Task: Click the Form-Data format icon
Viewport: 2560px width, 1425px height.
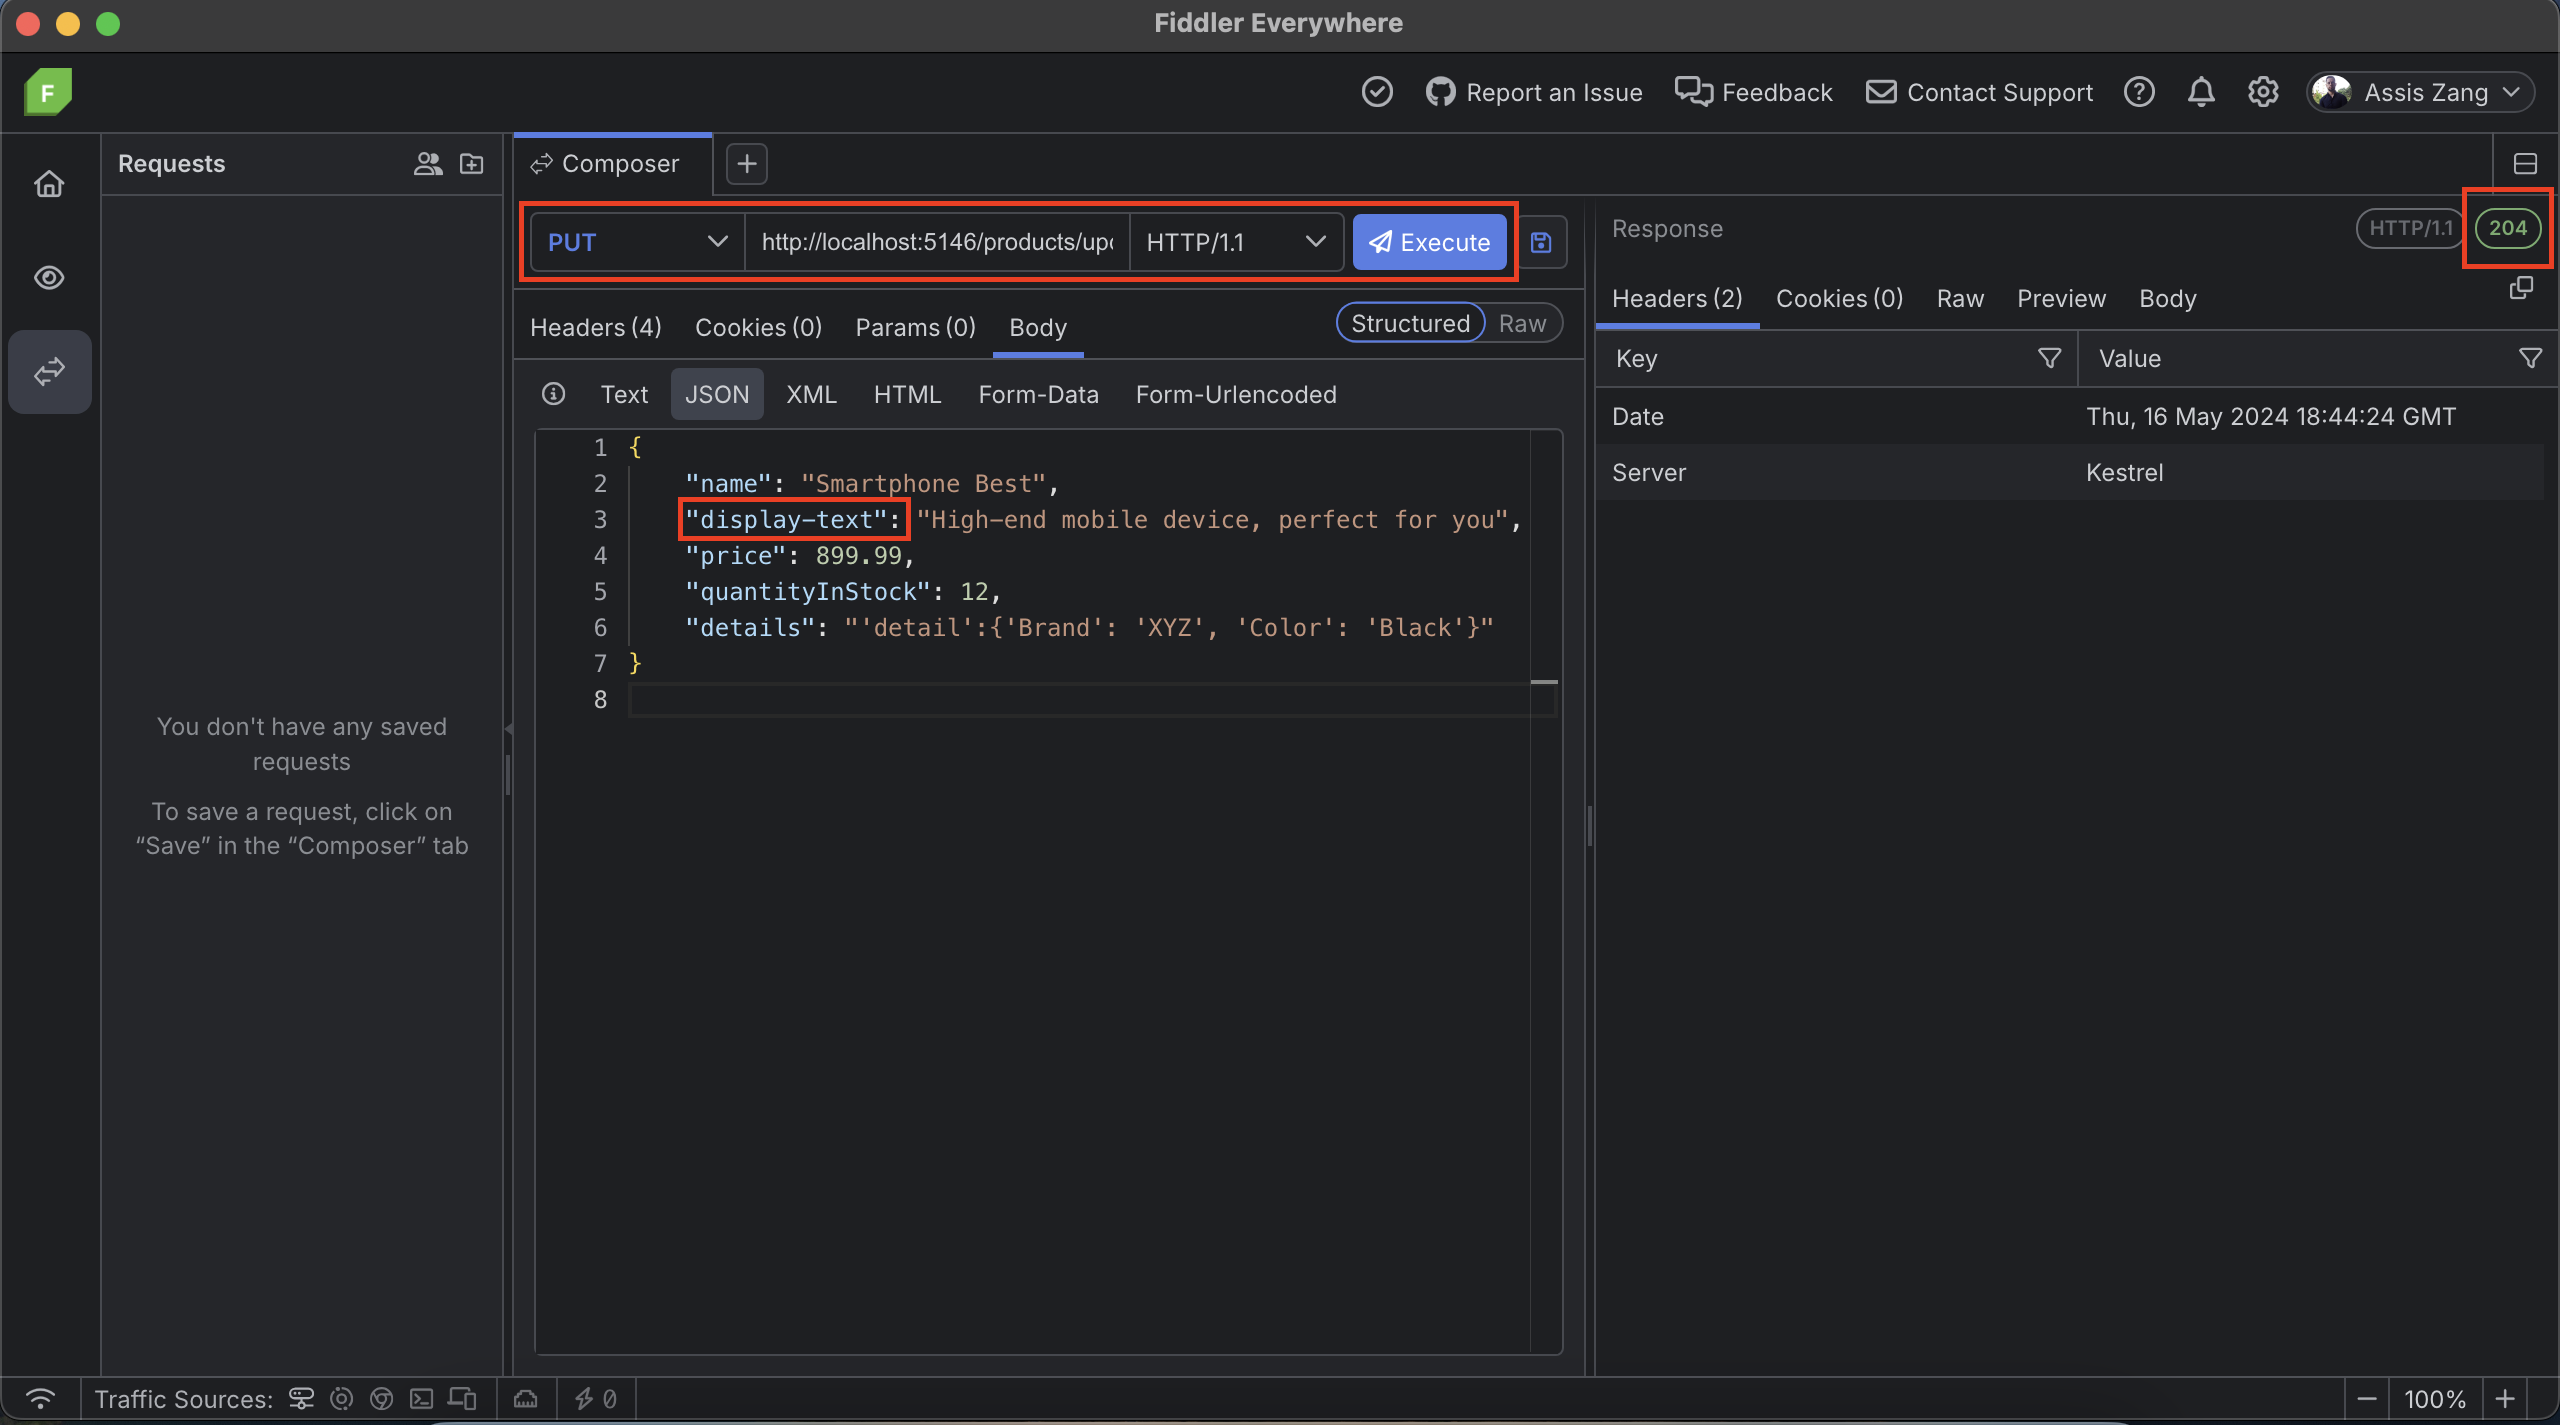Action: [1039, 393]
